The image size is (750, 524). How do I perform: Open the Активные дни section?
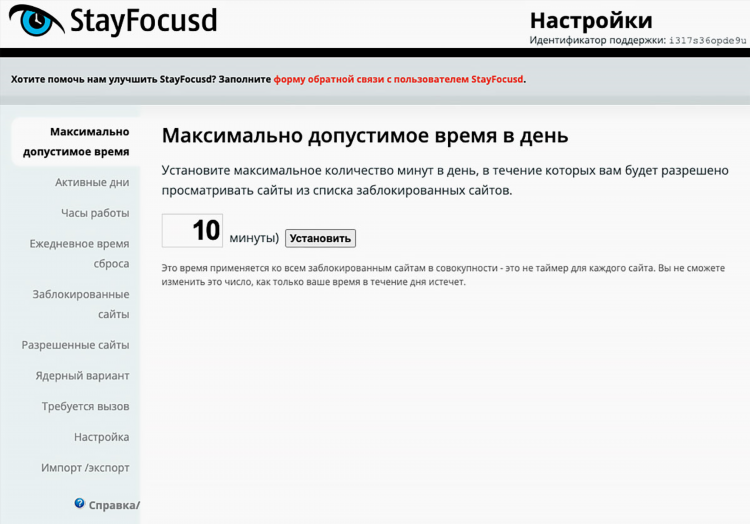[x=92, y=182]
